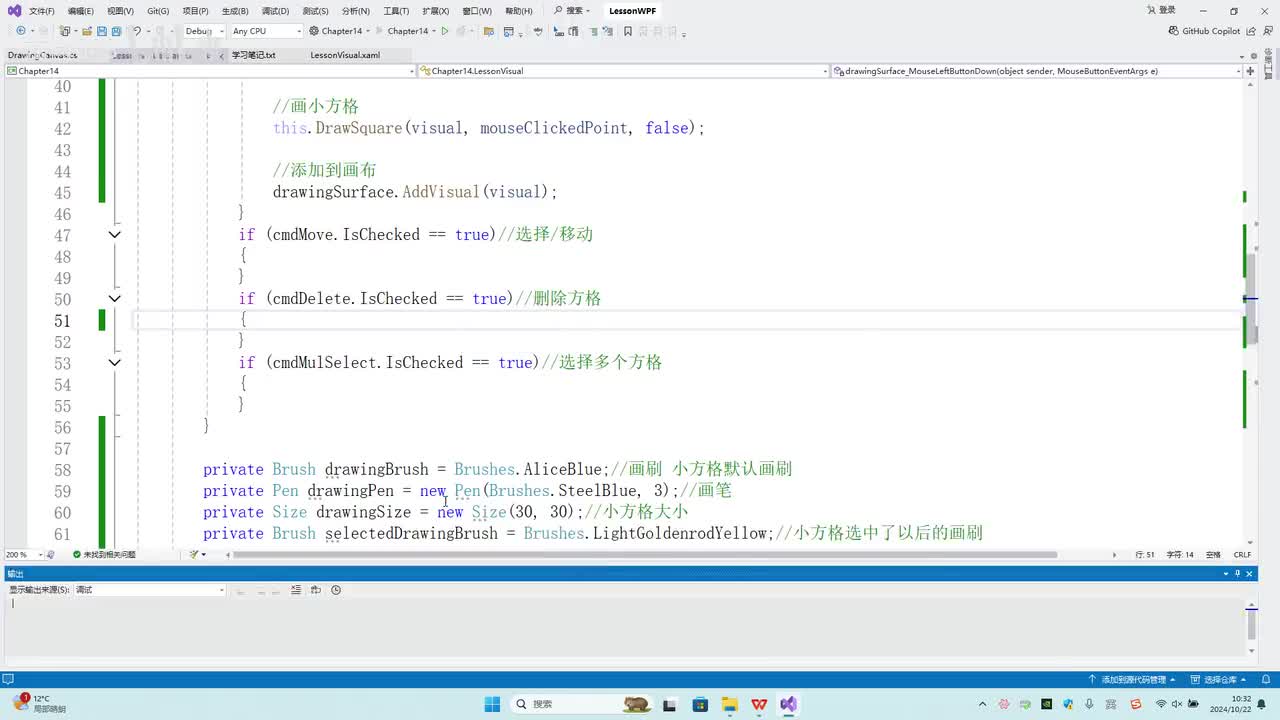Open the Chapter14.LessonVisual class dropdown
The width and height of the screenshot is (1280, 720).
(x=623, y=71)
